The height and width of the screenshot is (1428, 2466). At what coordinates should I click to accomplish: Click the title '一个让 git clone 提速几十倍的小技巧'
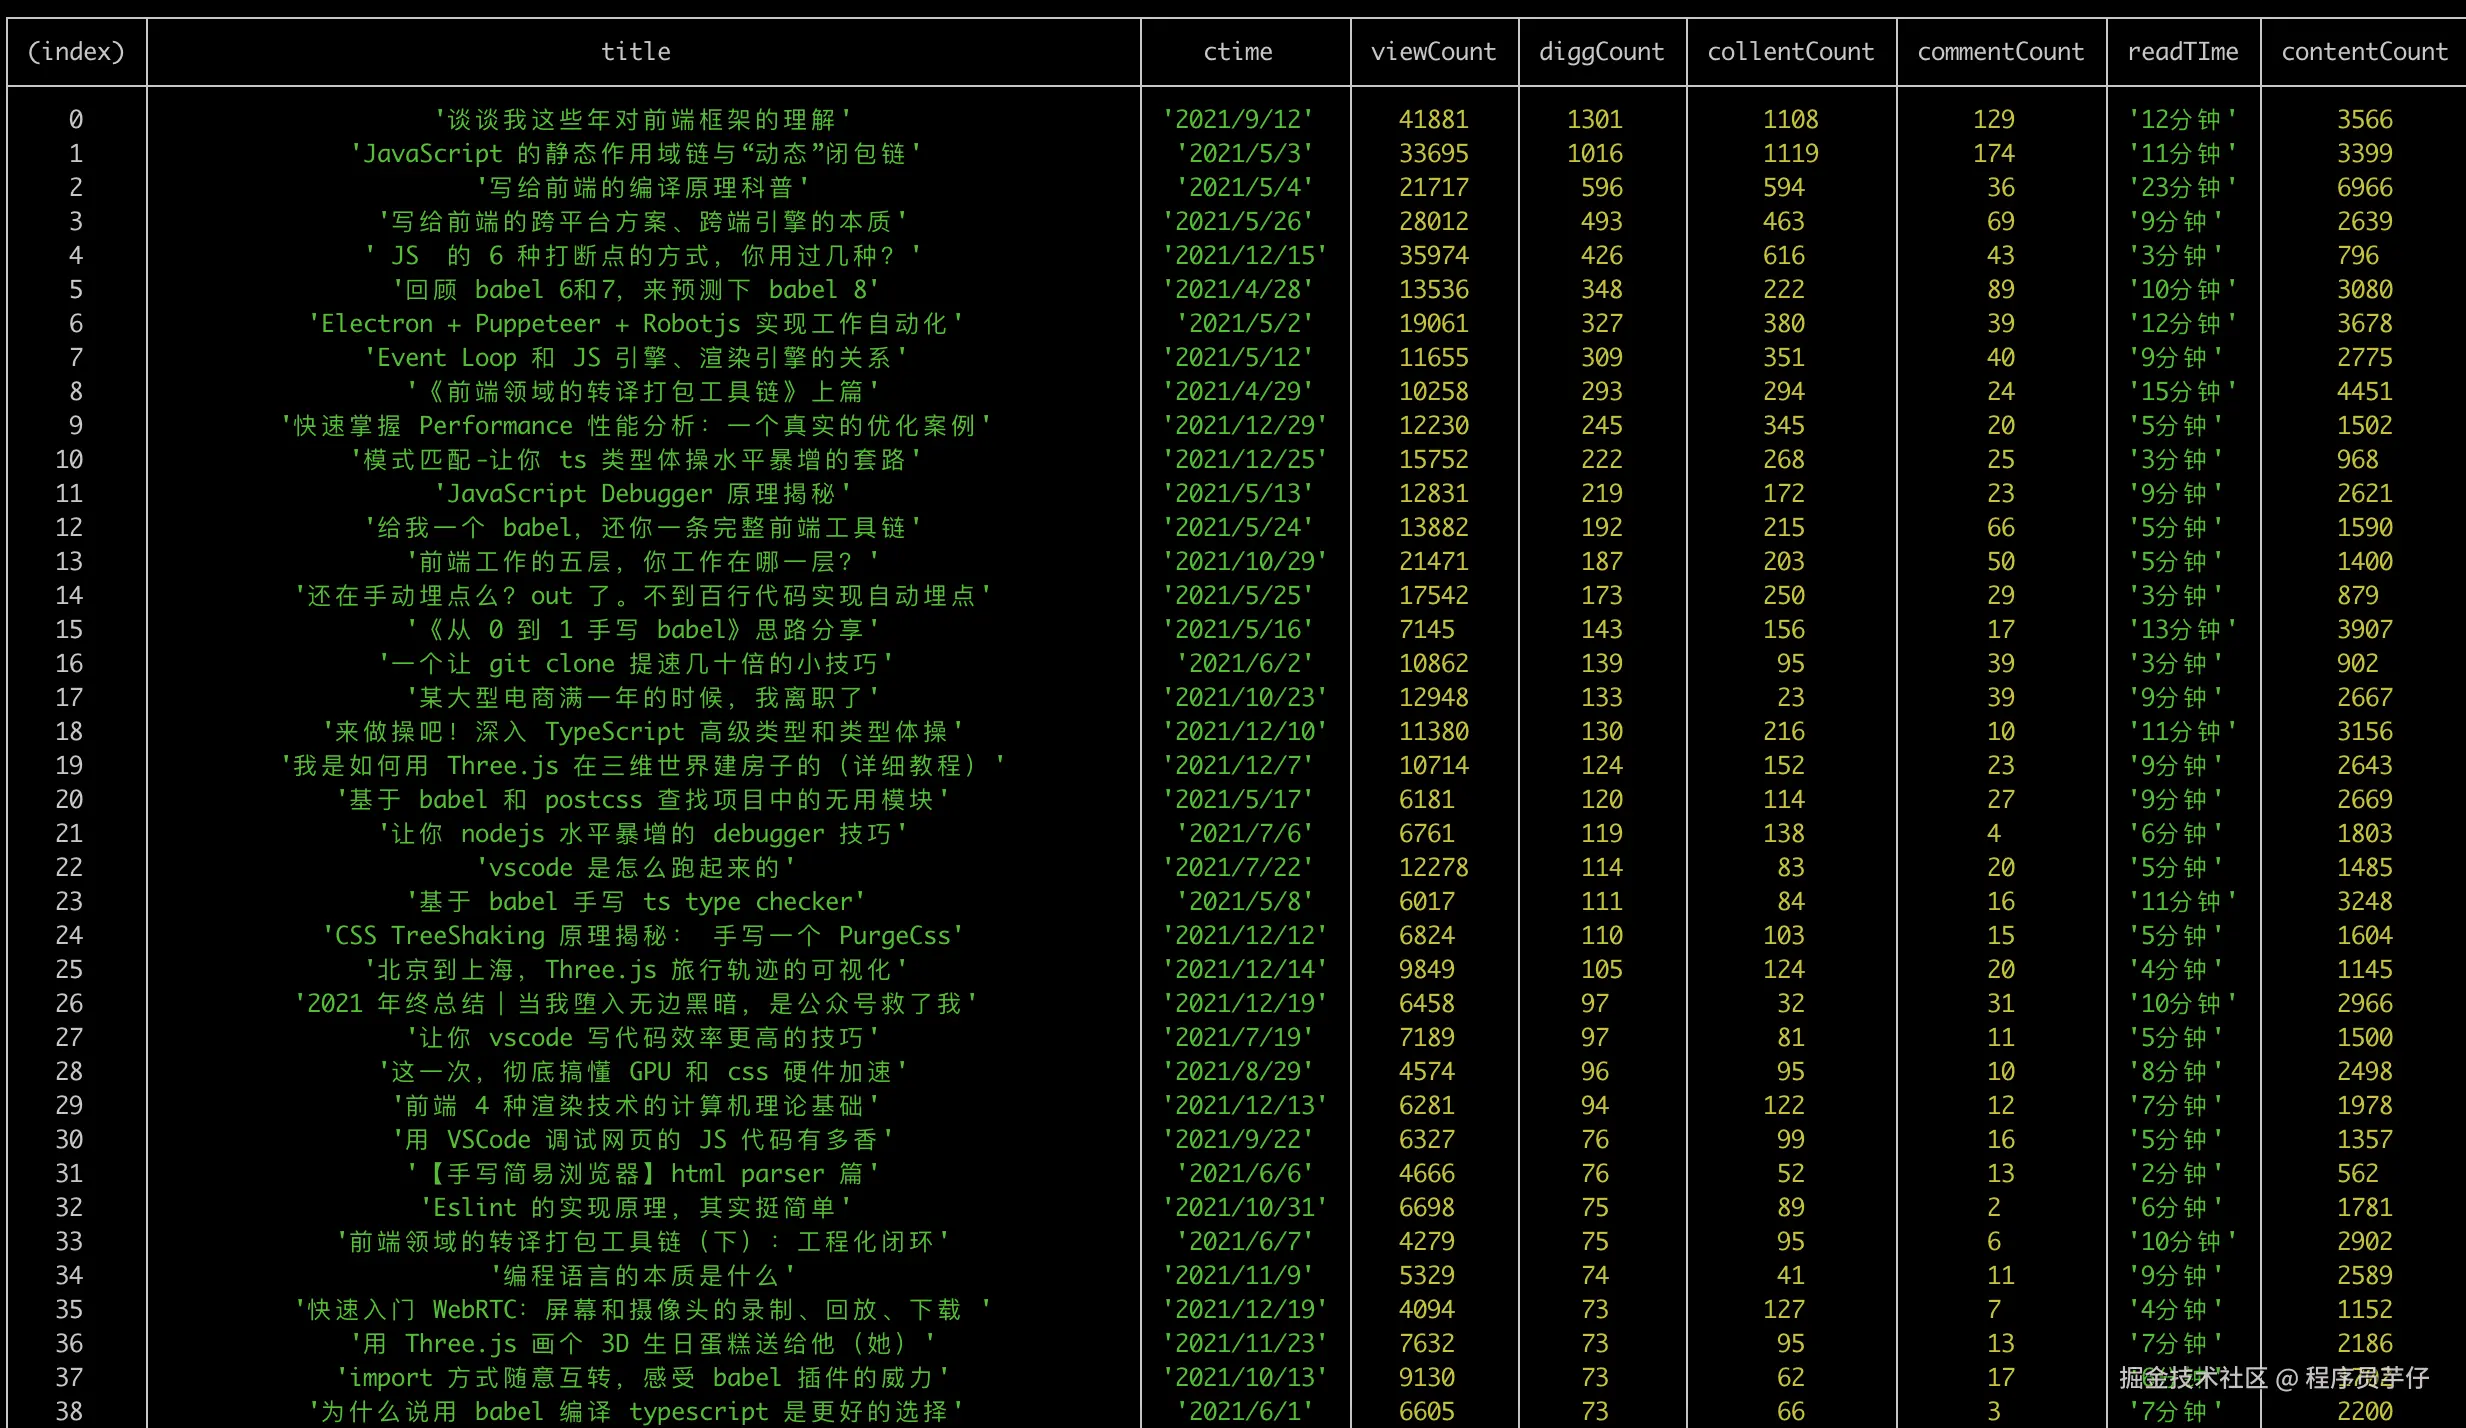[636, 664]
